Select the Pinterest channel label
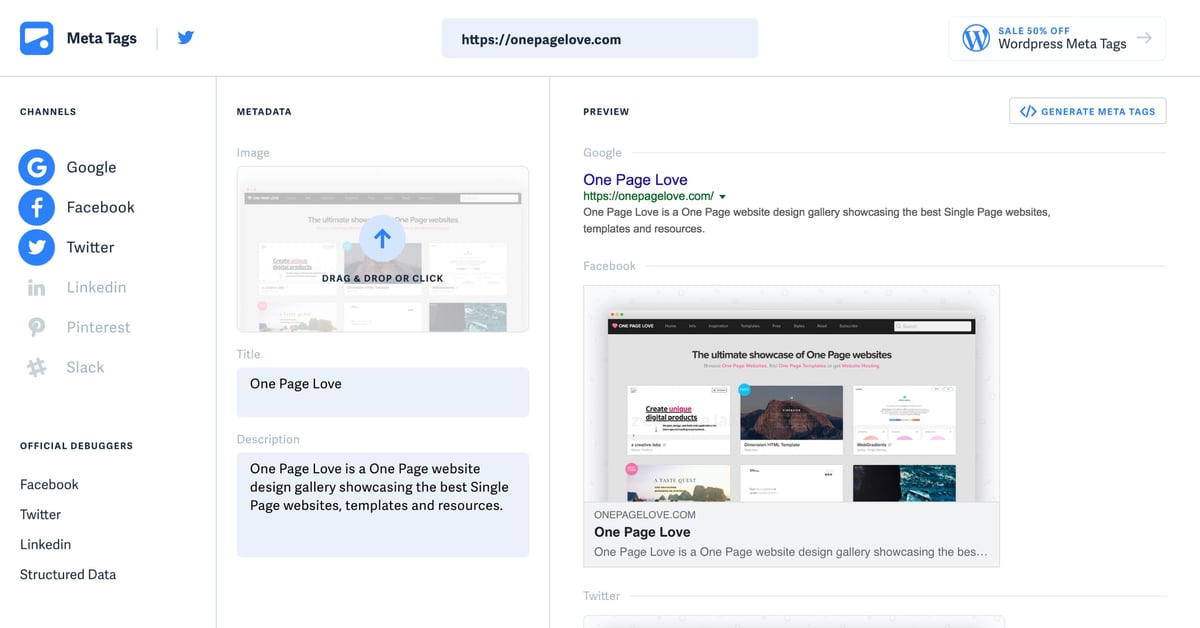Screen dimensions: 1200x628 pyautogui.click(x=98, y=327)
